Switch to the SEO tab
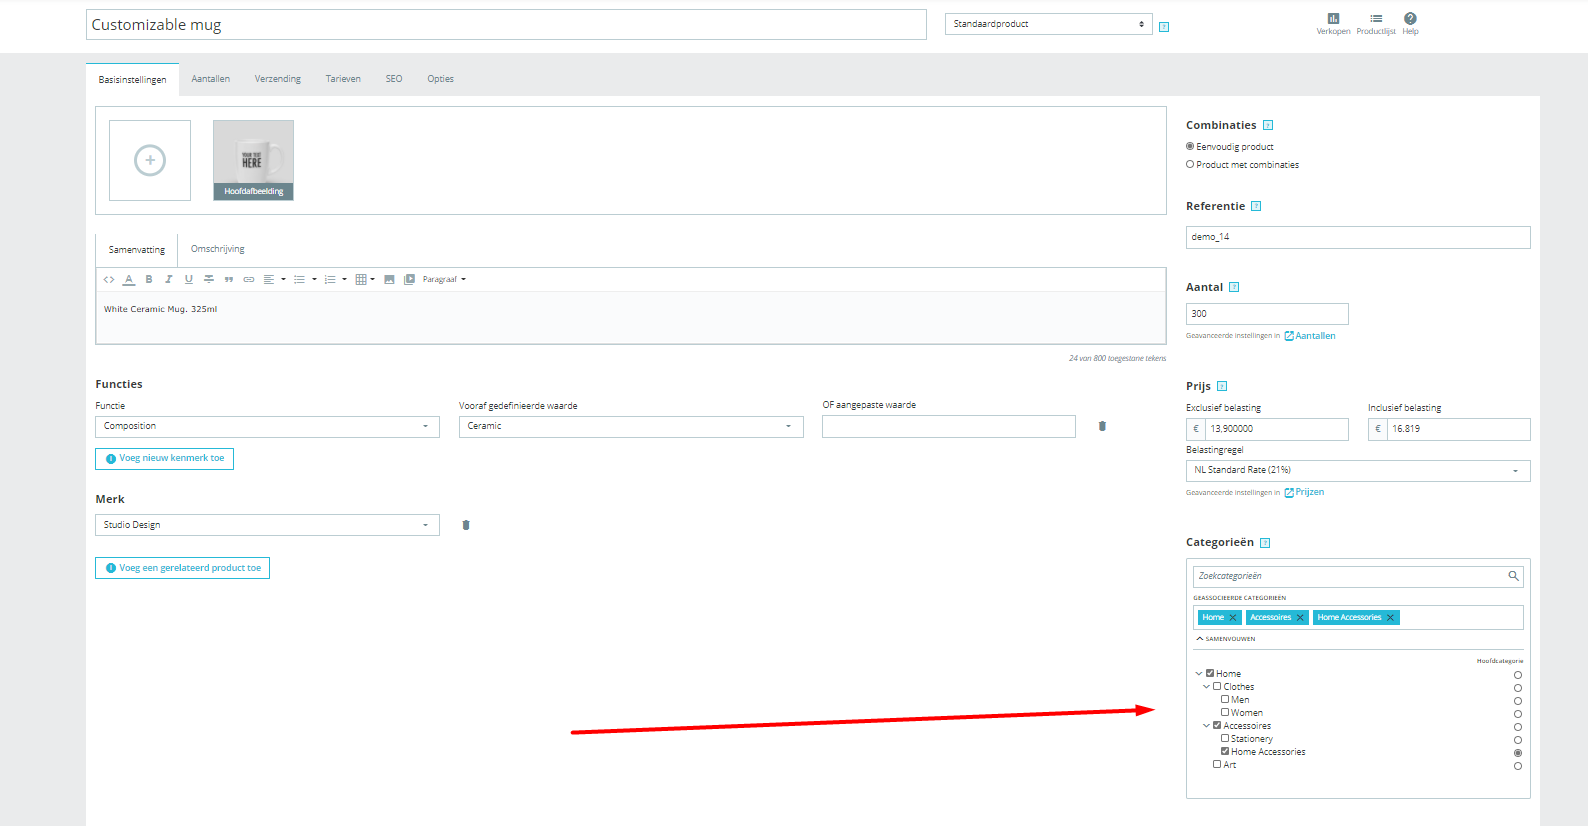 pos(394,79)
